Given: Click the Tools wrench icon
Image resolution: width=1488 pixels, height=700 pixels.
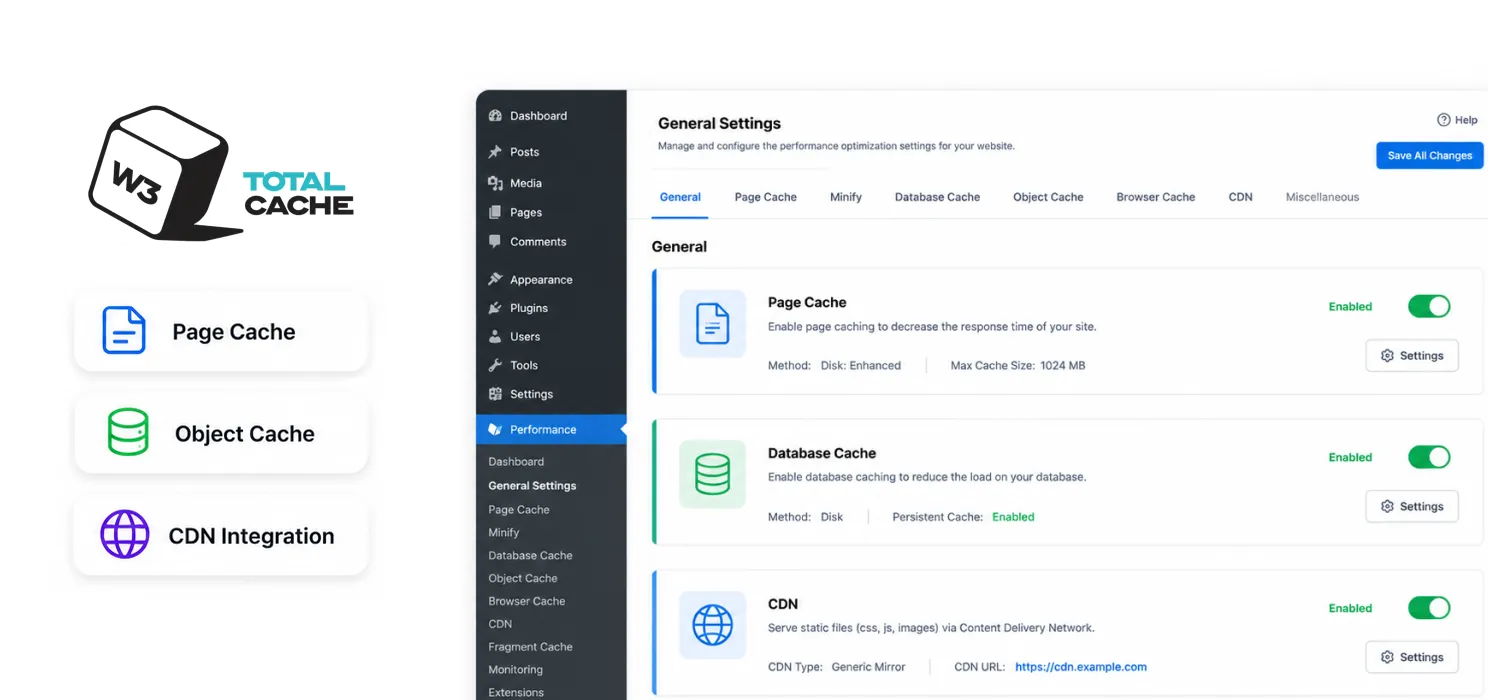Looking at the screenshot, I should point(495,365).
